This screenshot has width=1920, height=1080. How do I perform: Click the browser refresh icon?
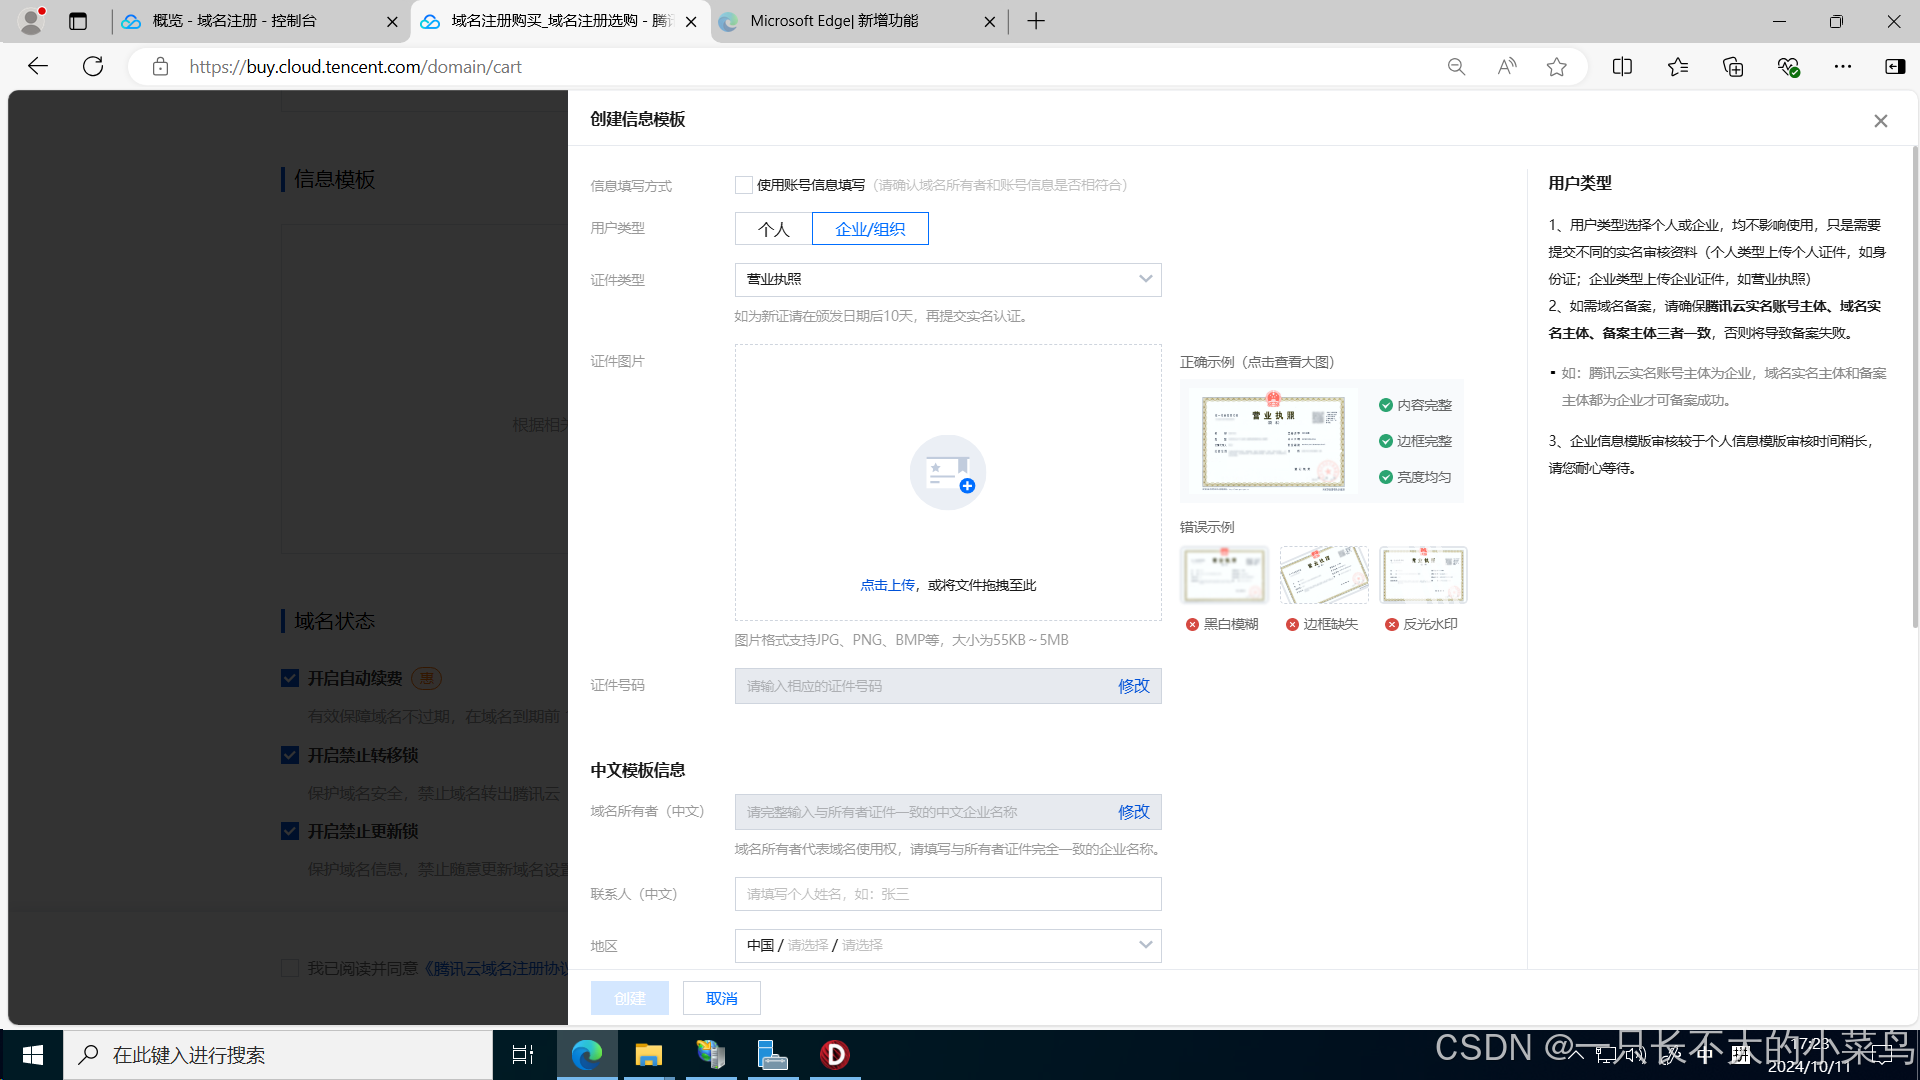[93, 67]
